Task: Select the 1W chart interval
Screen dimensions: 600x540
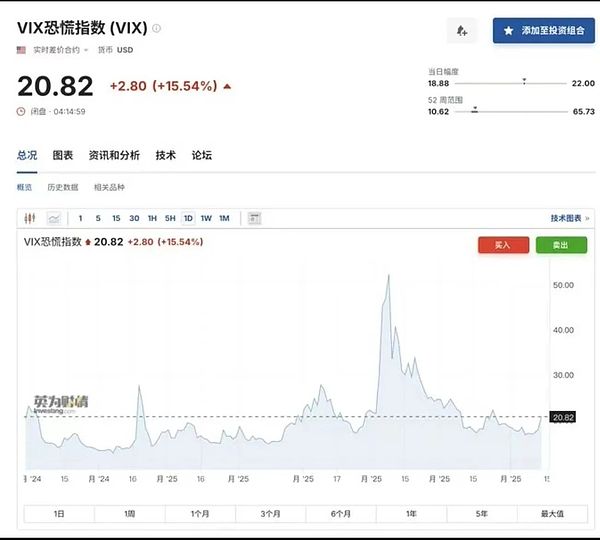Action: [x=206, y=218]
